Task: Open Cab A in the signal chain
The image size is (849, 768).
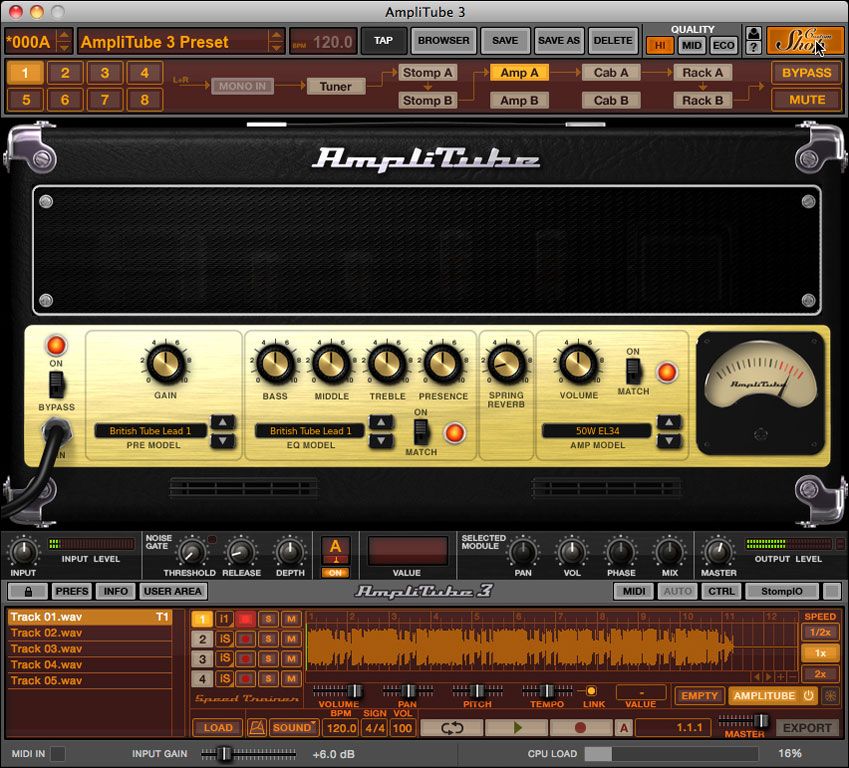Action: tap(611, 73)
